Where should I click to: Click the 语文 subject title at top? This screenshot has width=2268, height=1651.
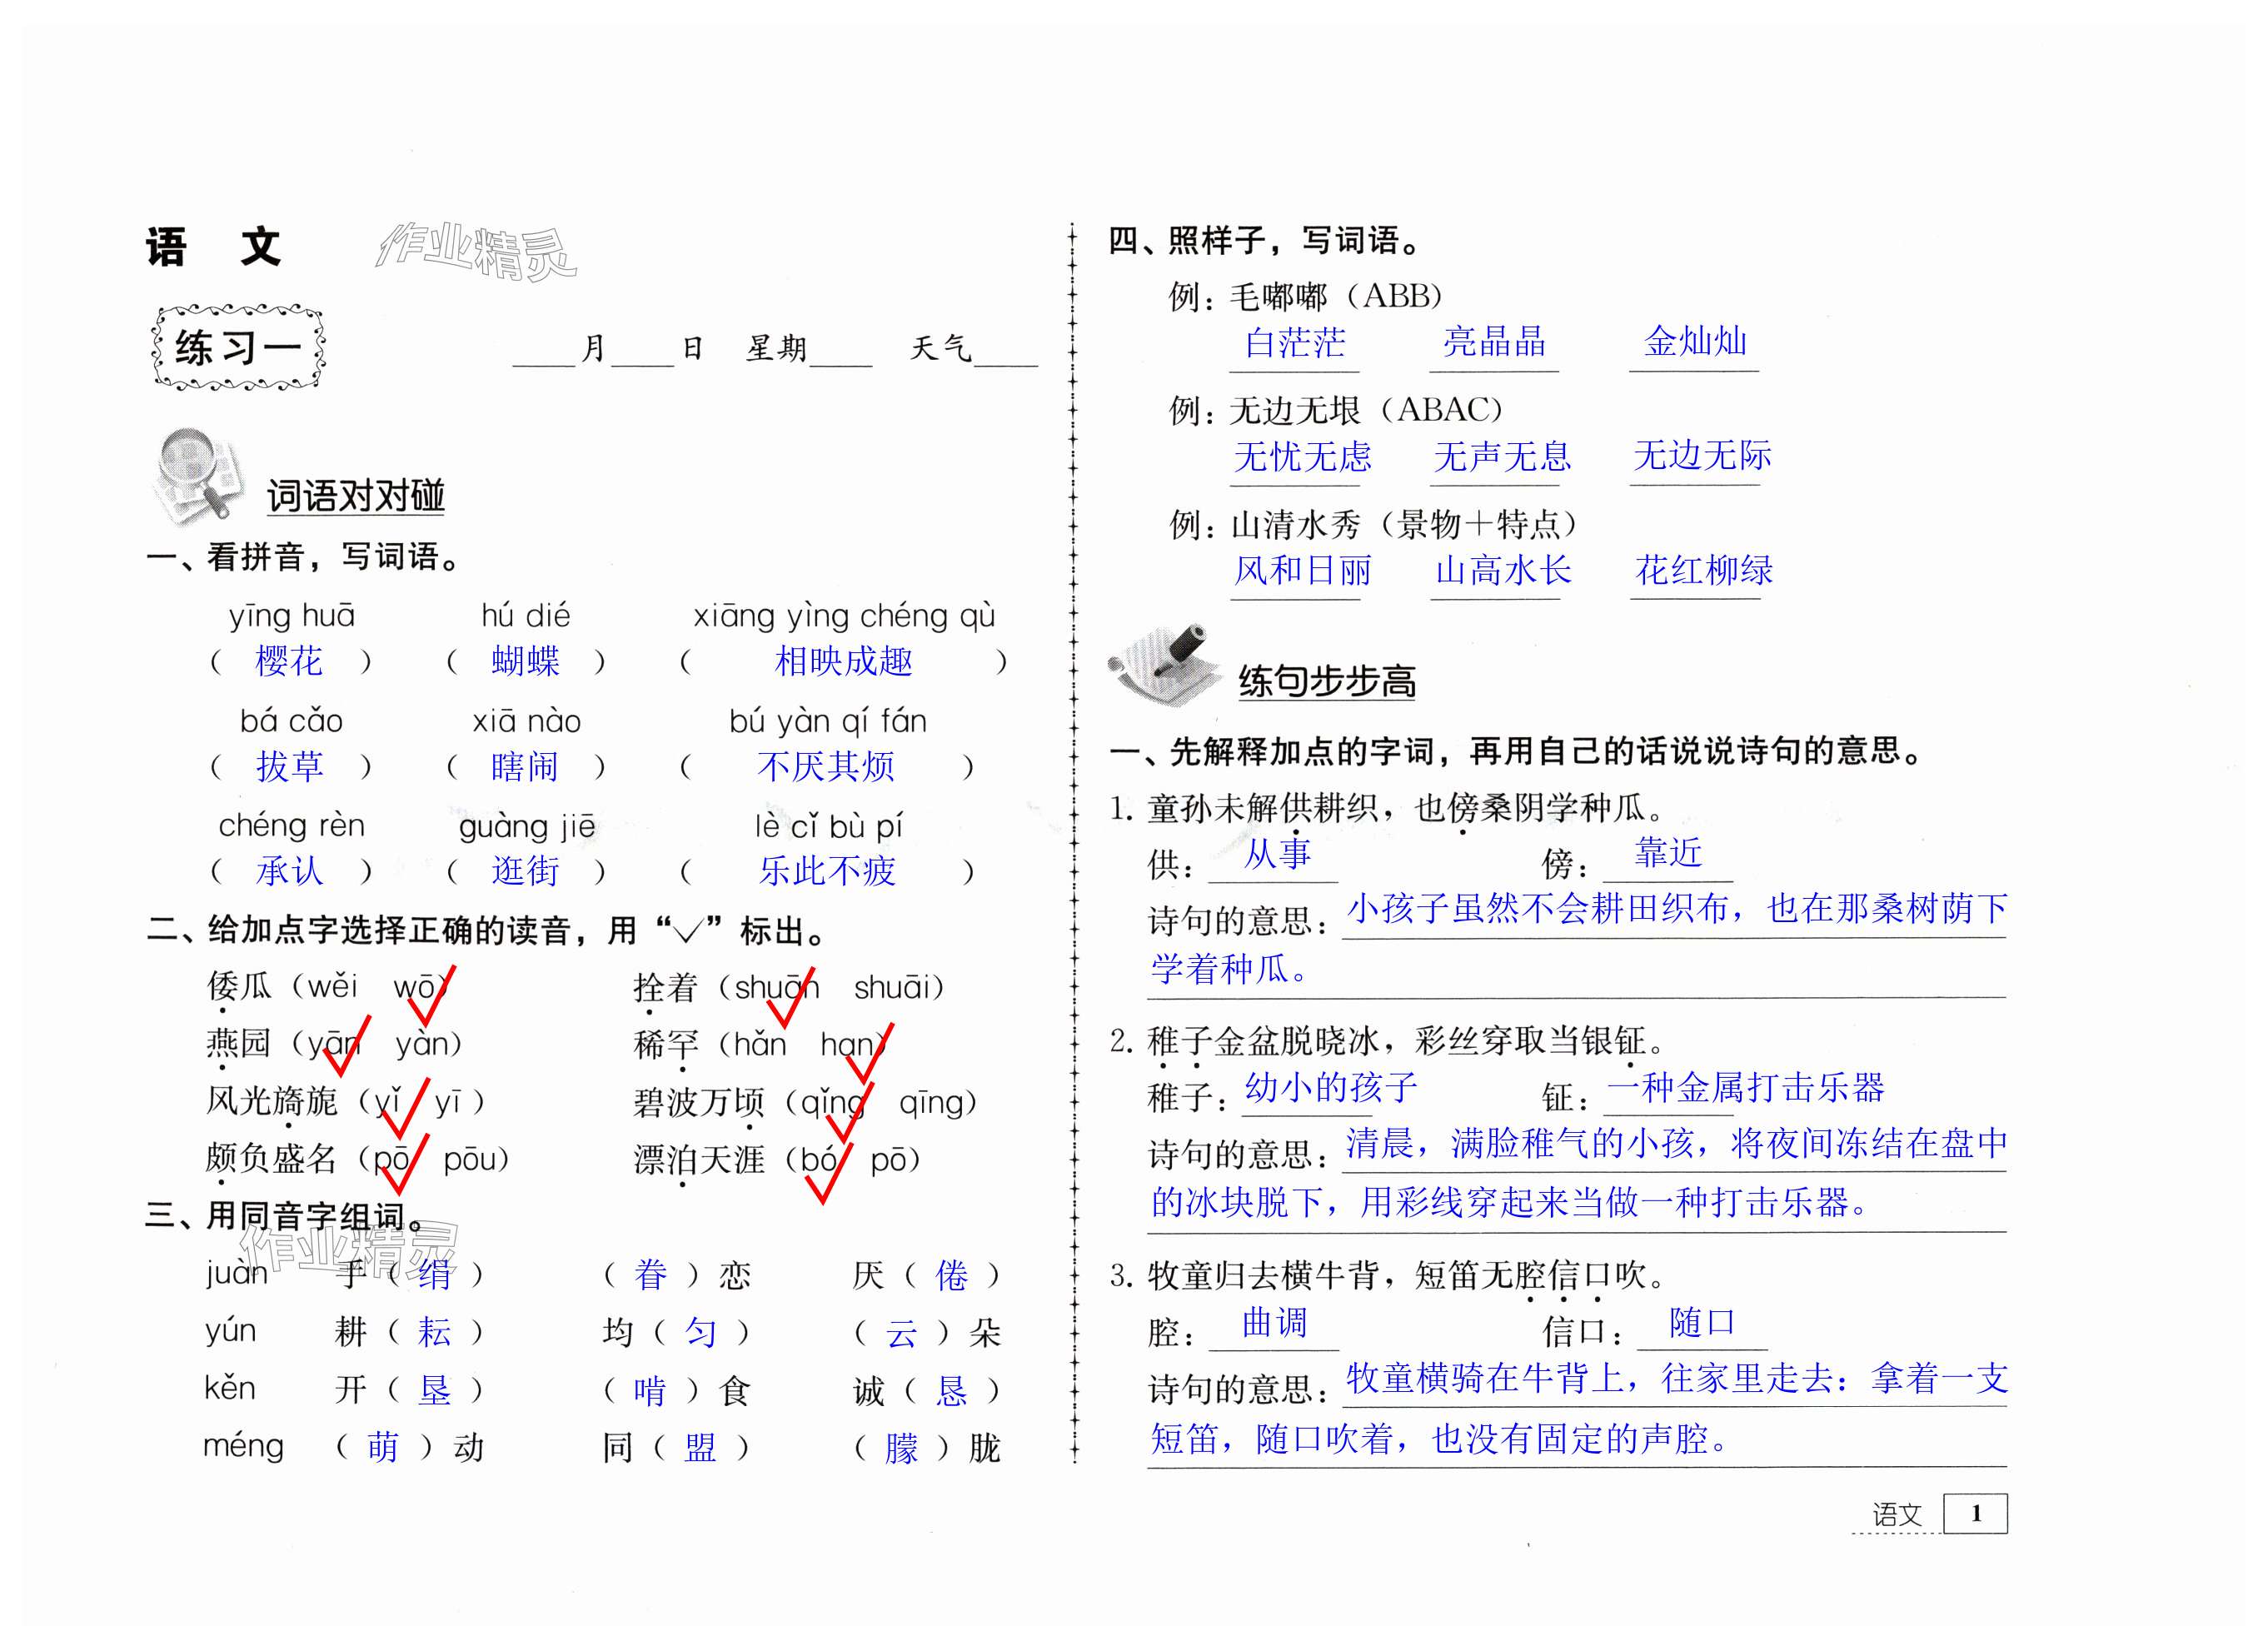(x=213, y=247)
